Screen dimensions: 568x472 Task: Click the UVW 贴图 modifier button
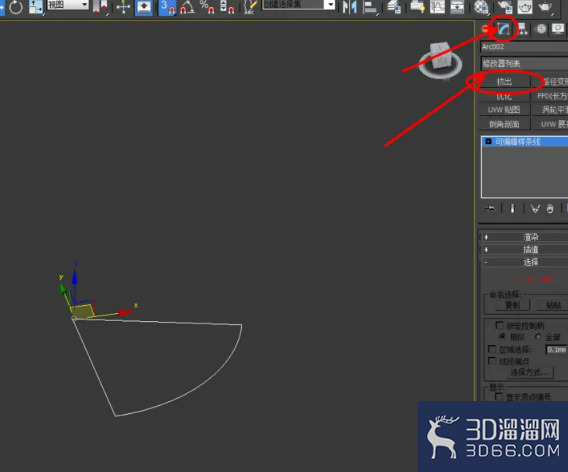(504, 110)
